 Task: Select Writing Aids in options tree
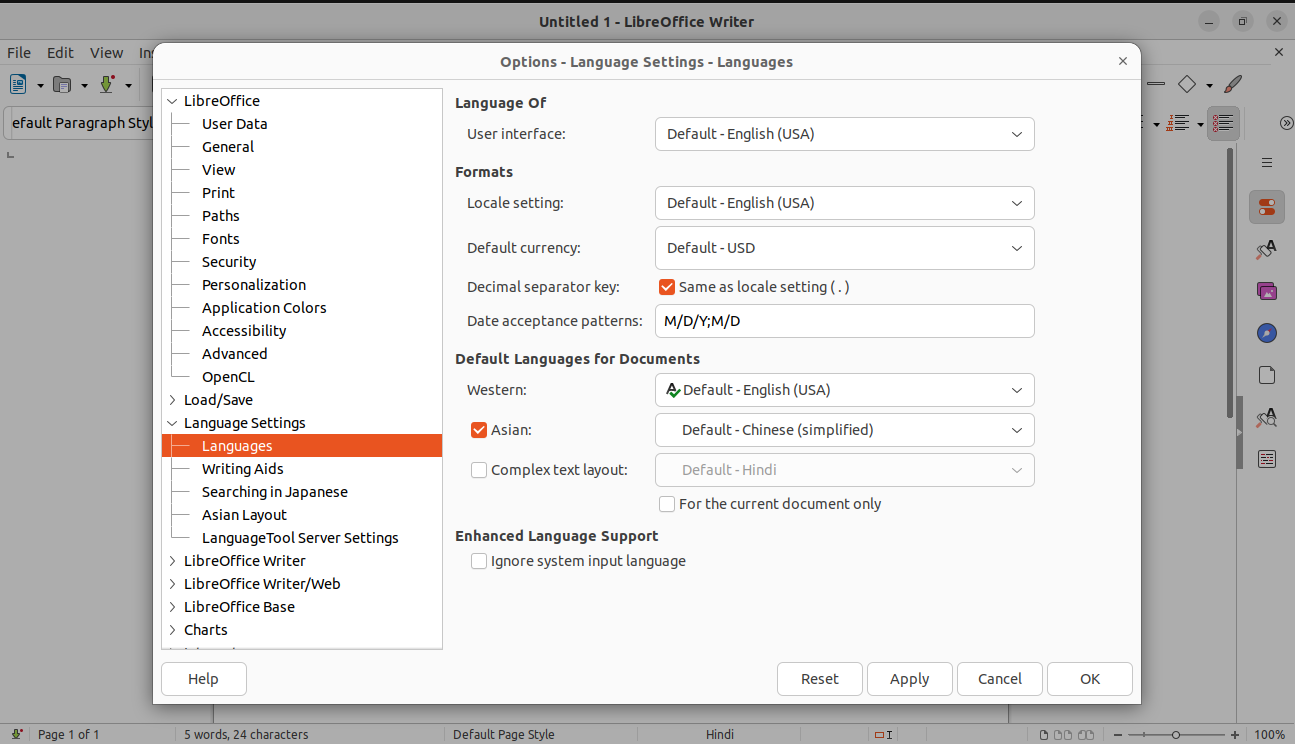243,469
